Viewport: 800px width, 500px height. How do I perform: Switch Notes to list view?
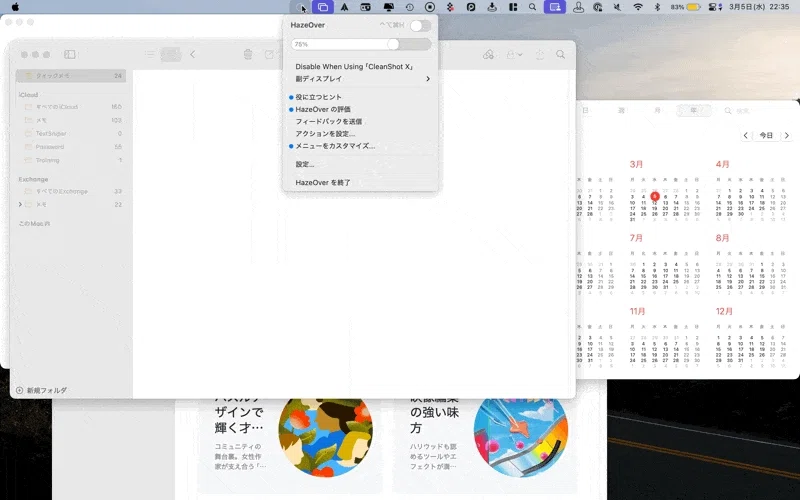point(149,55)
